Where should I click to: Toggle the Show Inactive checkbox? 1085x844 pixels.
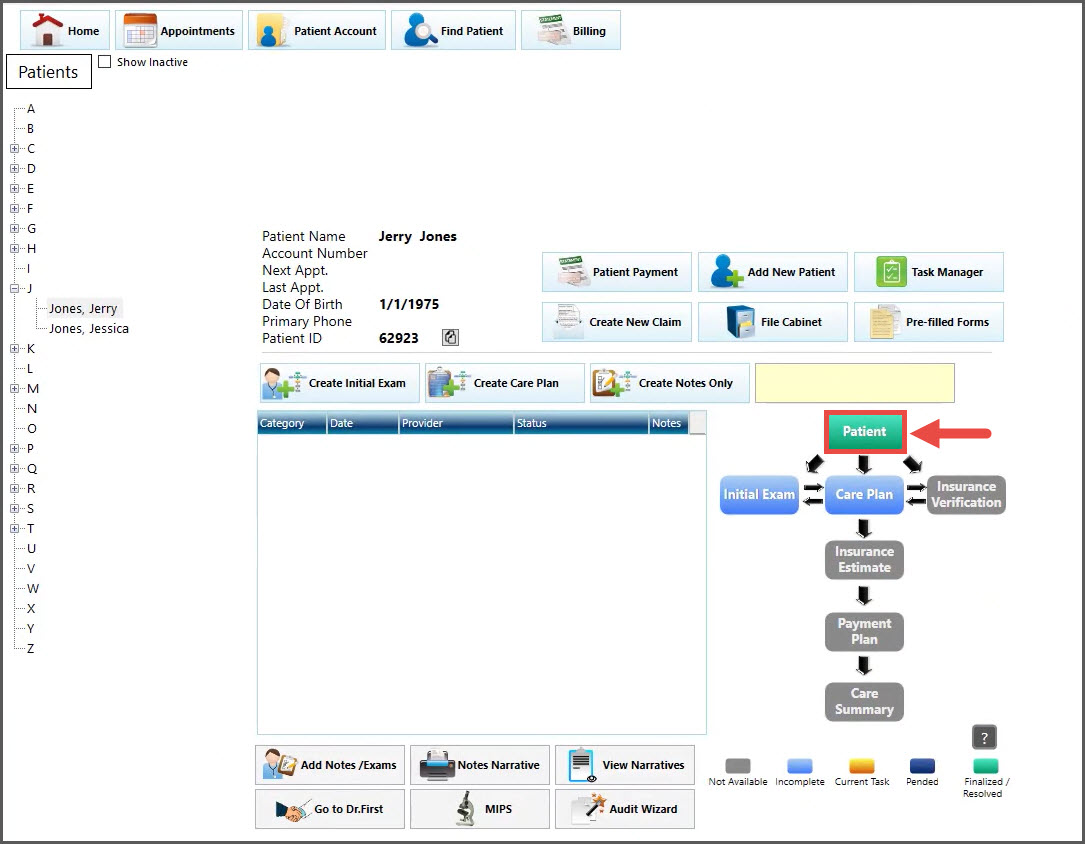pyautogui.click(x=104, y=62)
